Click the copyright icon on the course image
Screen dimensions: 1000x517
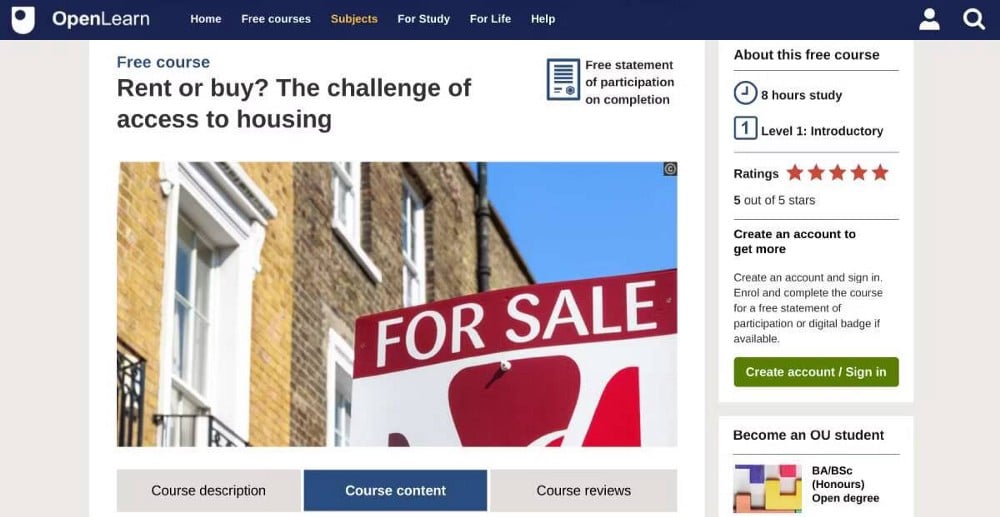pyautogui.click(x=670, y=169)
